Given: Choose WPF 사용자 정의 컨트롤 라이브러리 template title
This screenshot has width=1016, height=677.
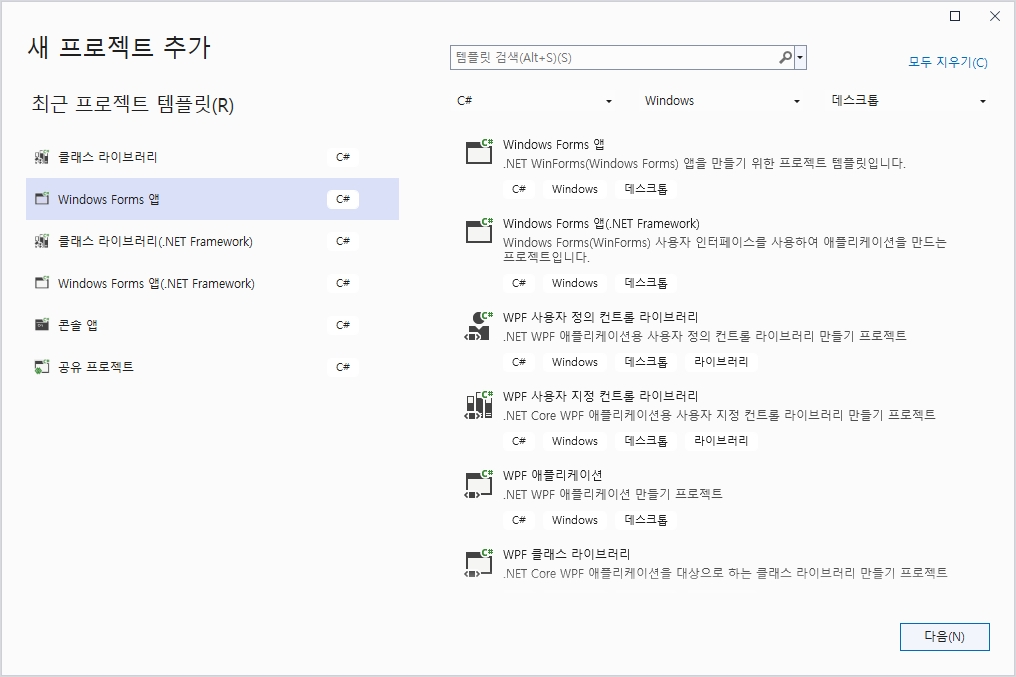Looking at the screenshot, I should click(x=601, y=317).
